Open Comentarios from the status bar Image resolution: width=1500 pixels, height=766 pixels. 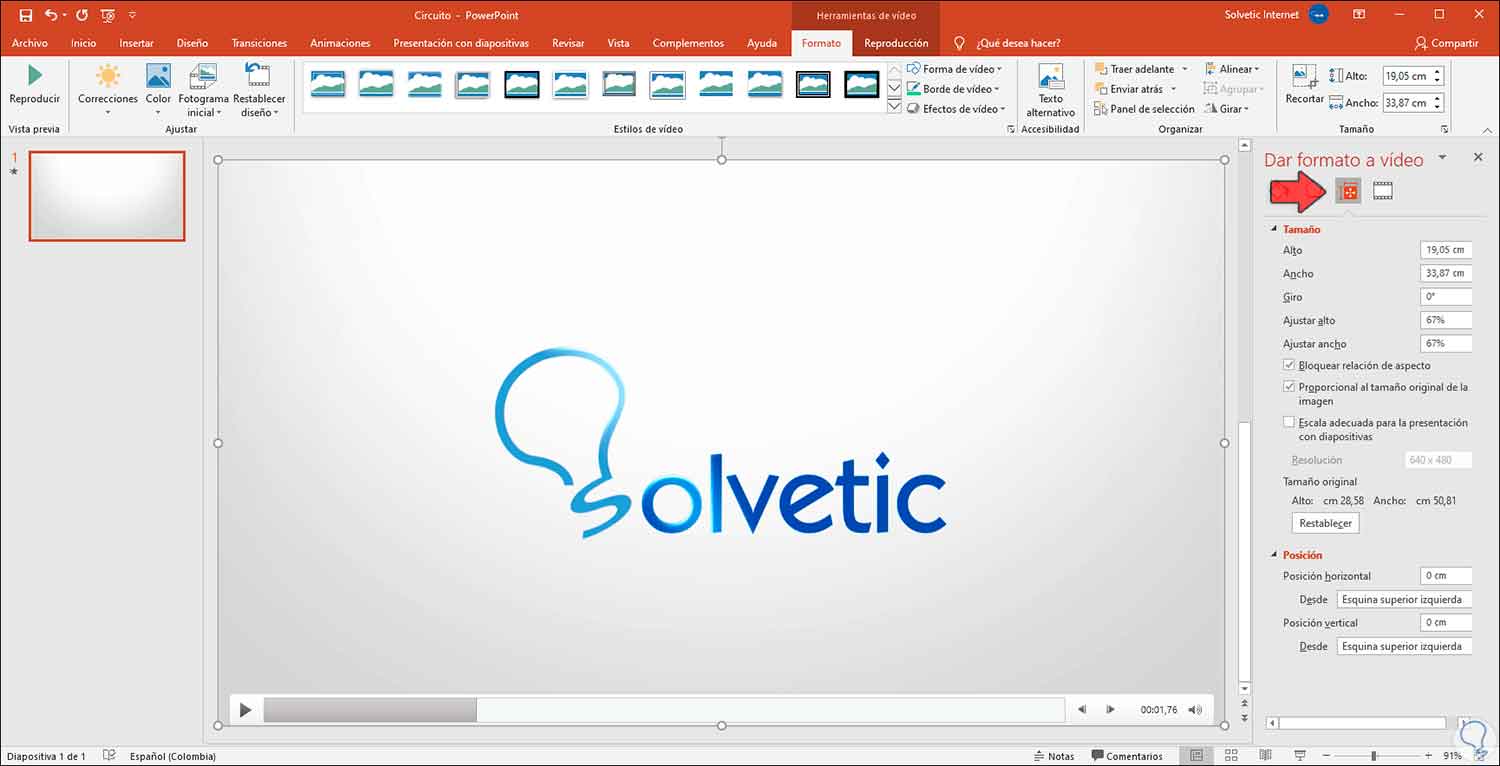[1127, 756]
